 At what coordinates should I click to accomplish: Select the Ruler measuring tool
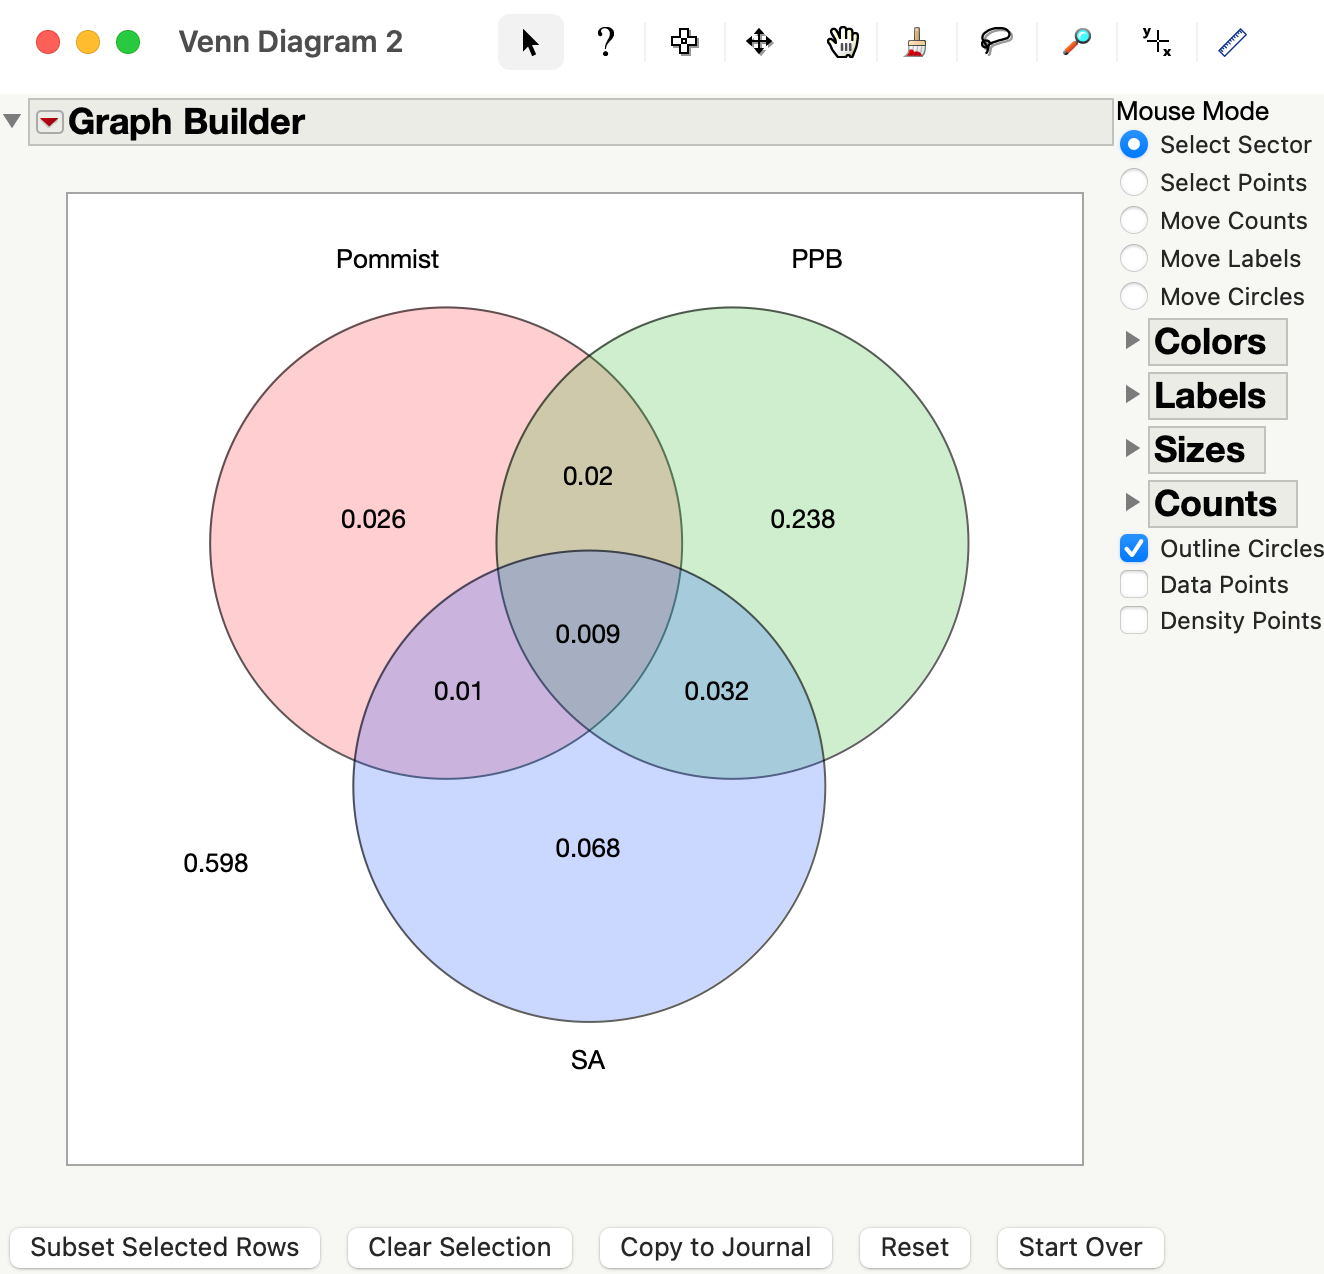point(1233,42)
